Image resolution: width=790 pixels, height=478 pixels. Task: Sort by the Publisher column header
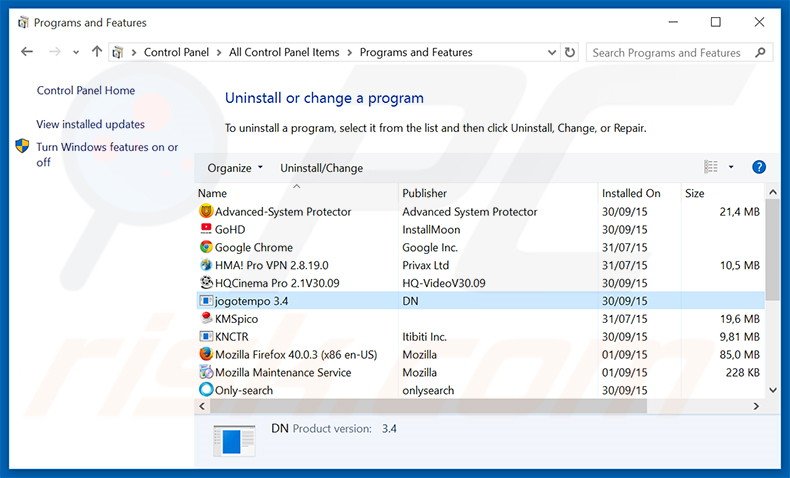click(498, 193)
